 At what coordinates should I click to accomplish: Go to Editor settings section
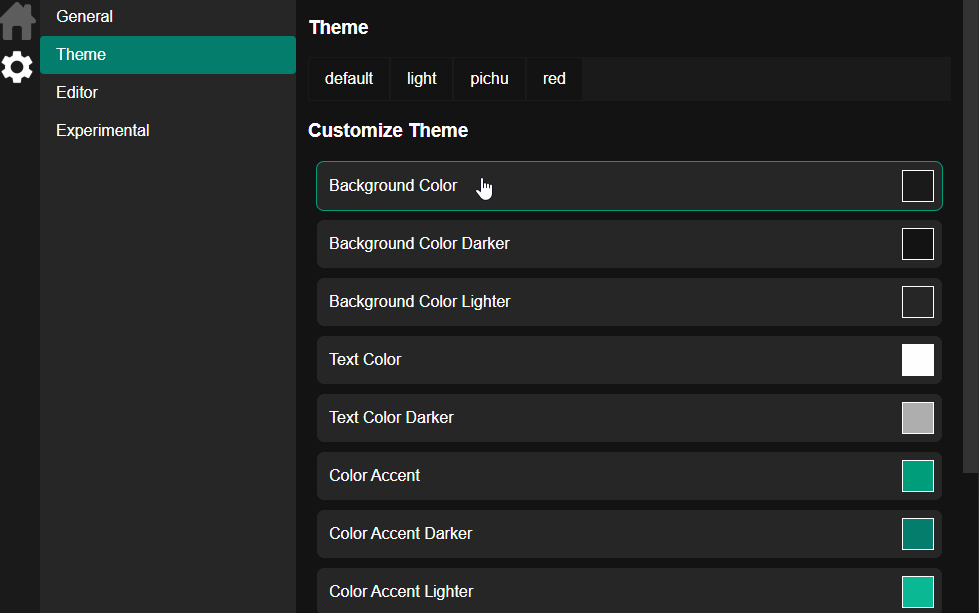[x=77, y=93]
